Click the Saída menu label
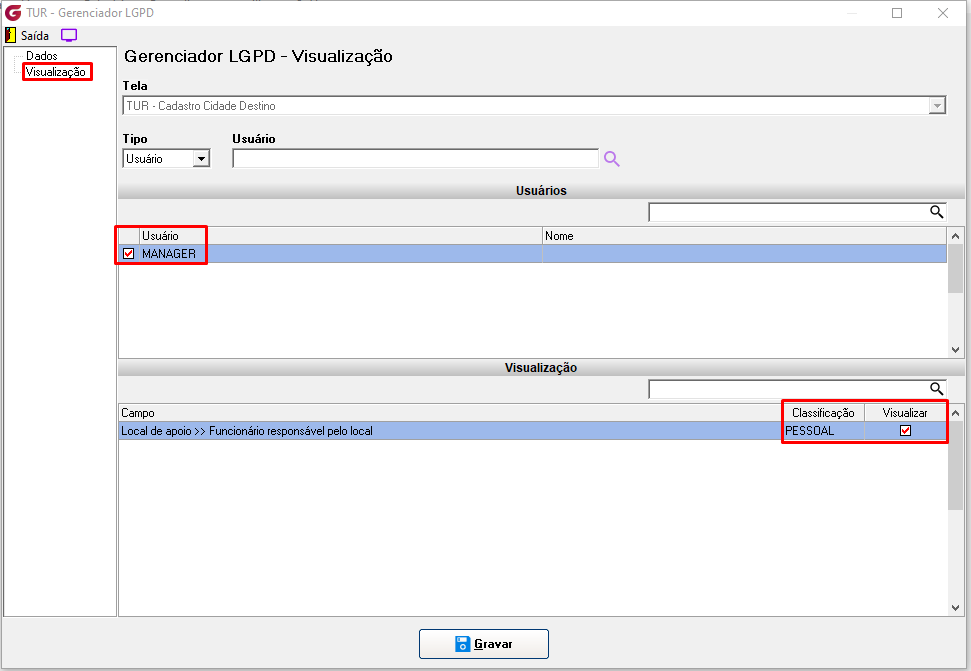The image size is (971, 671). coord(35,35)
